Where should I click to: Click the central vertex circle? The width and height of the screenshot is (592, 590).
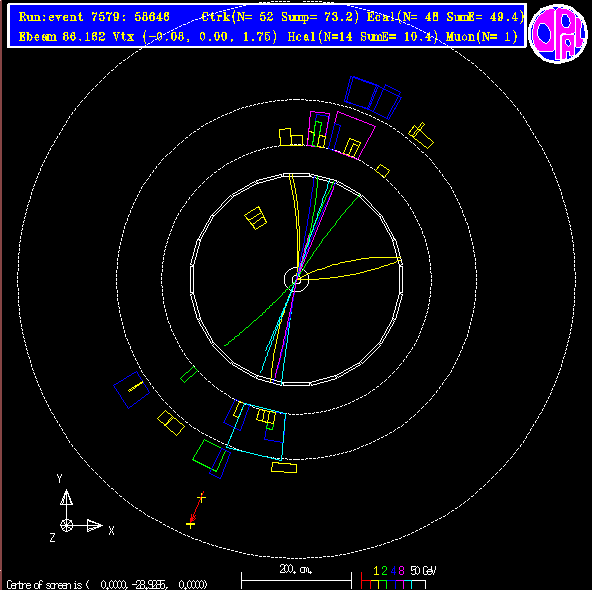pos(296,279)
